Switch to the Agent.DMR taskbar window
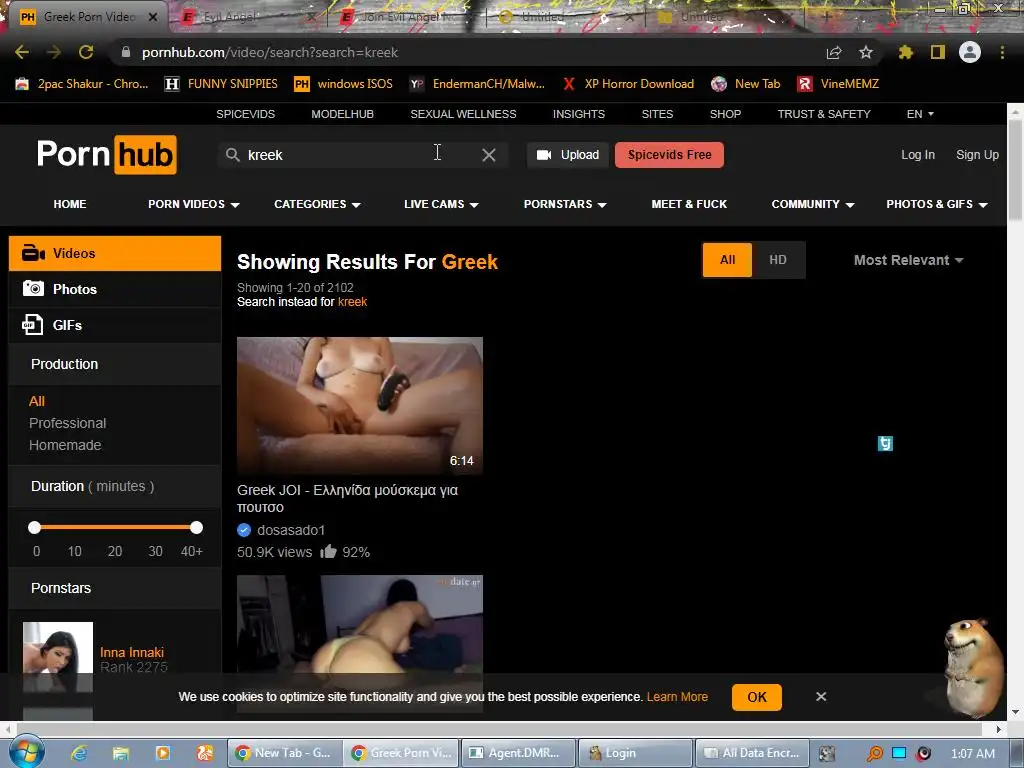Image resolution: width=1024 pixels, height=768 pixels. 518,753
